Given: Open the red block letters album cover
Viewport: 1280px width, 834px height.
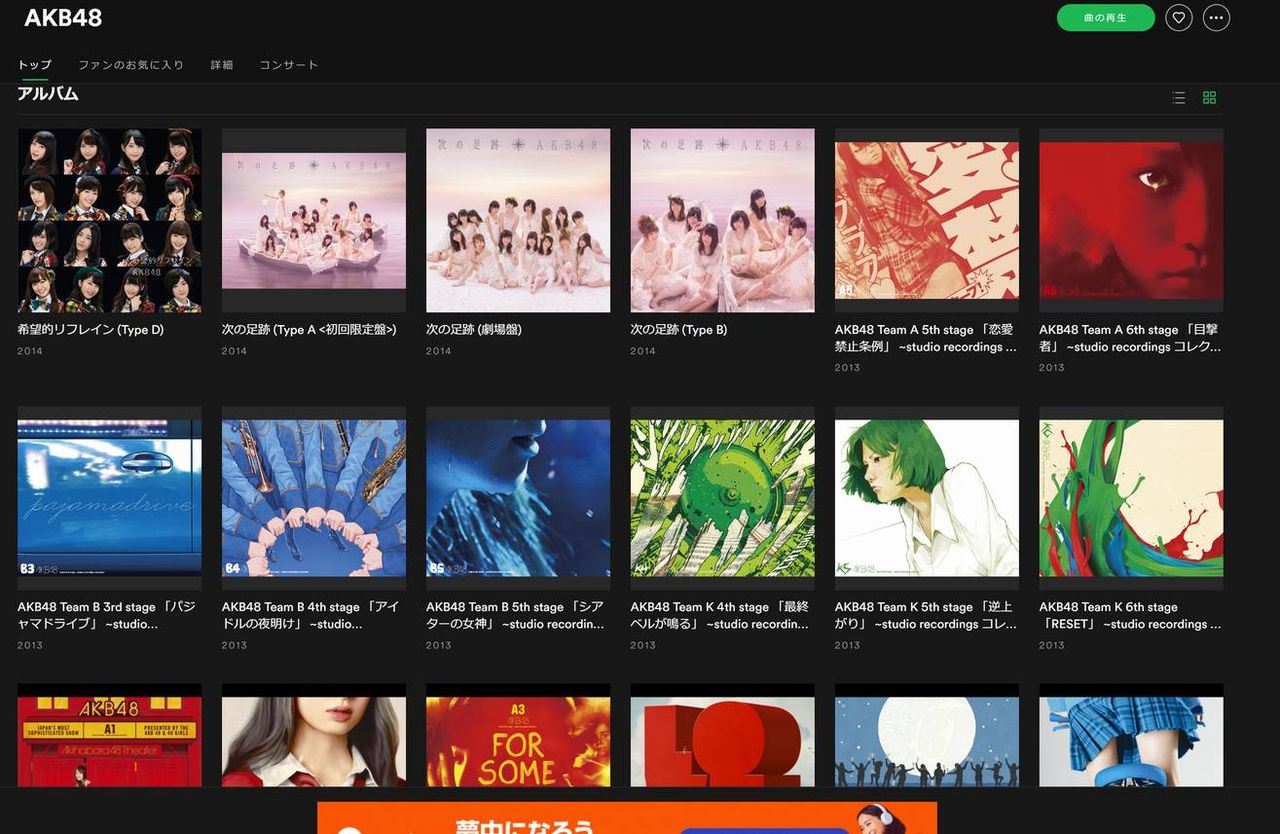Looking at the screenshot, I should tap(723, 735).
